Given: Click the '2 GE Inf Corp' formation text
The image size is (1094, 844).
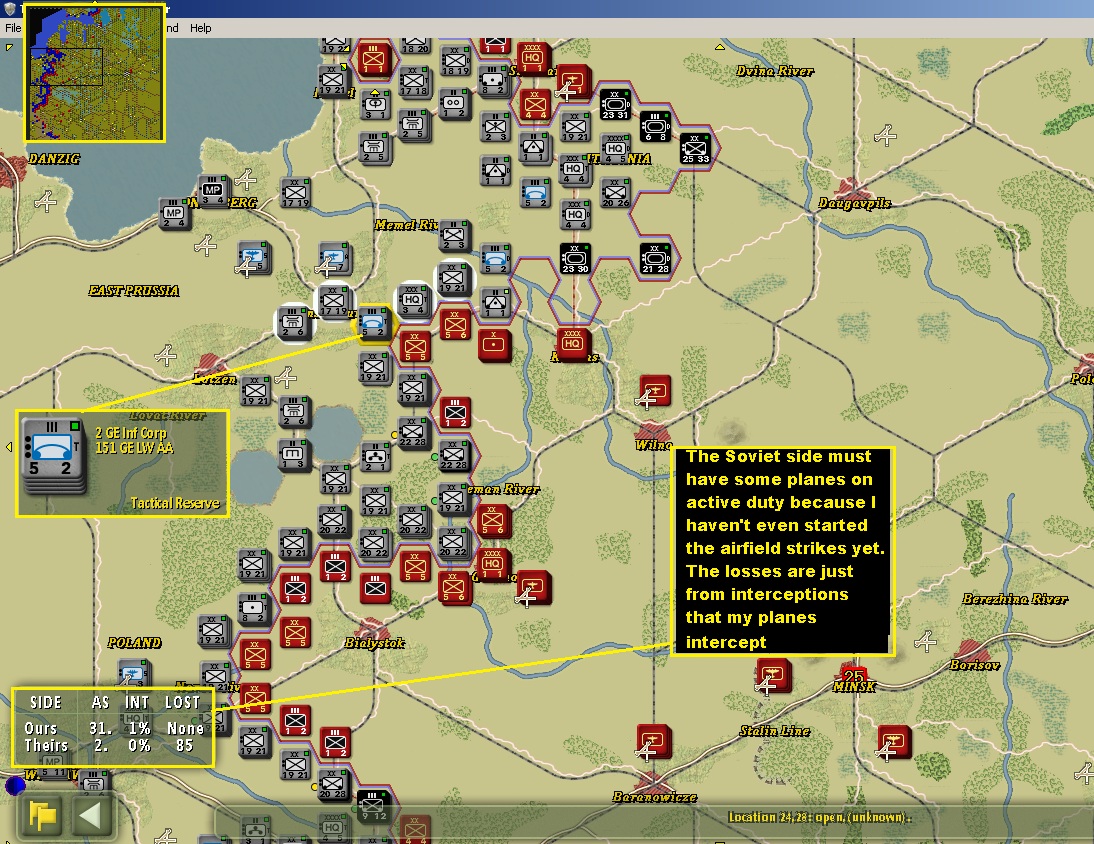Looking at the screenshot, I should pyautogui.click(x=131, y=433).
